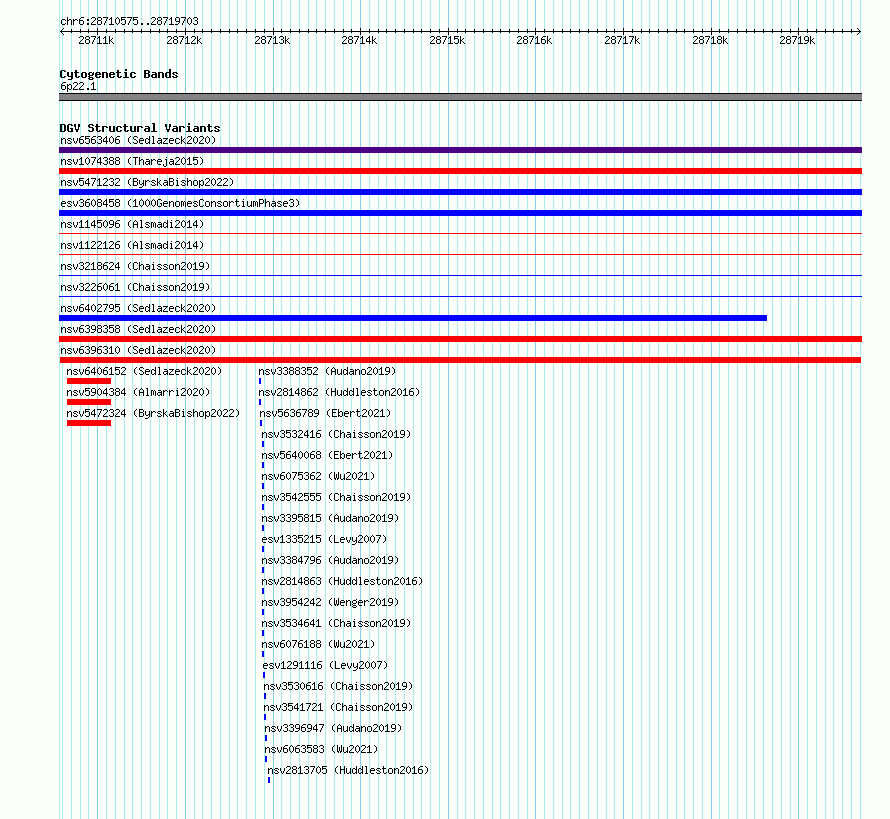Click the 28715k ruler tick label
This screenshot has width=890, height=819.
pos(447,40)
